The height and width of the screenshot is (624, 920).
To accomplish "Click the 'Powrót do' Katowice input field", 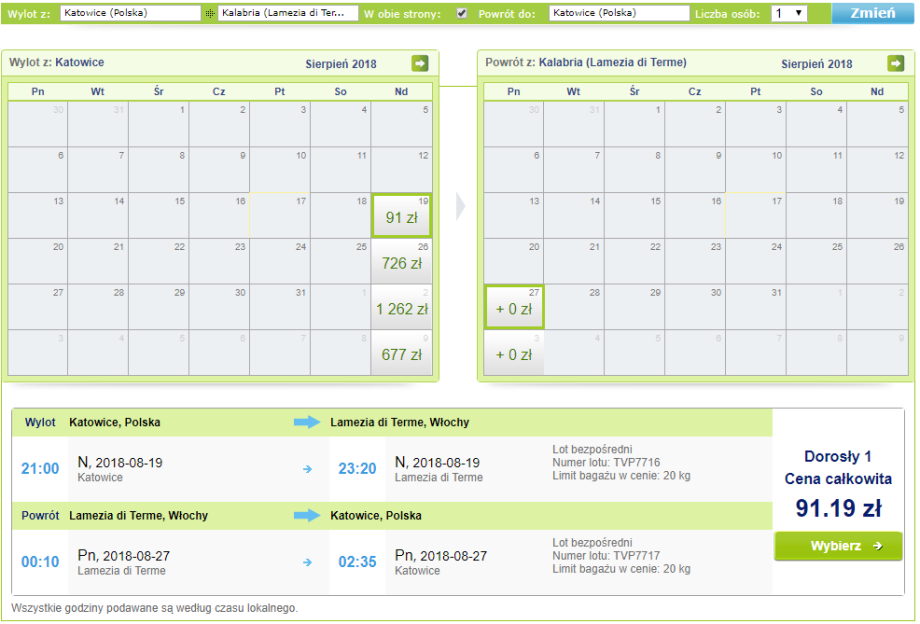I will (619, 14).
